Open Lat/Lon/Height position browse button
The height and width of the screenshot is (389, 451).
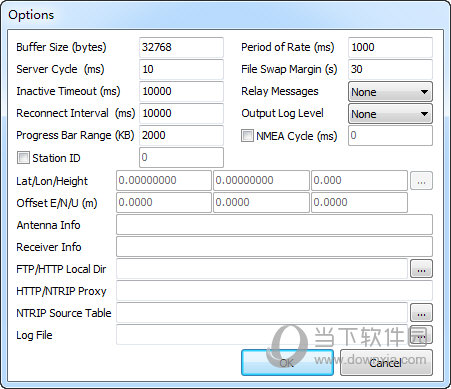point(421,181)
